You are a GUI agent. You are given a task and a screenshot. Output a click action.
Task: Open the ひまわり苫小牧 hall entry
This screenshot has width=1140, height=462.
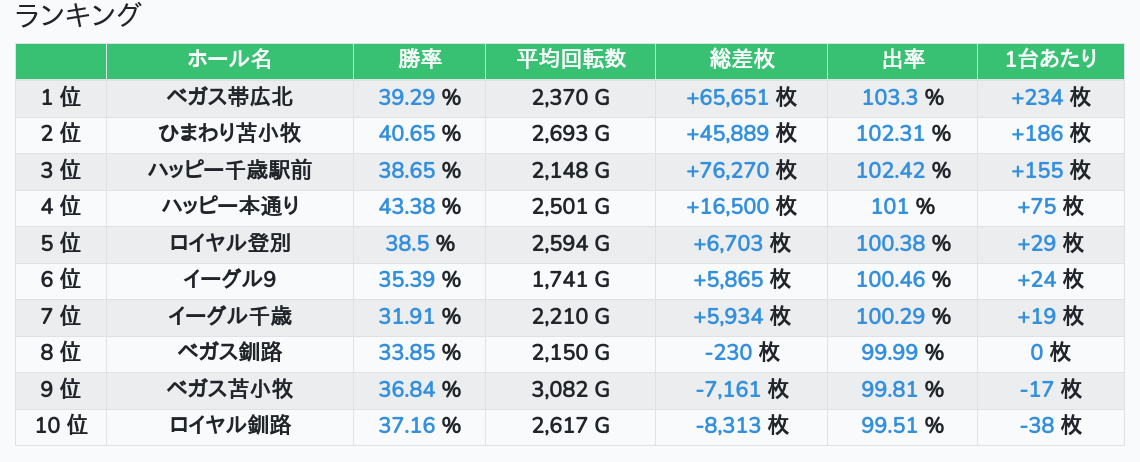coord(229,134)
